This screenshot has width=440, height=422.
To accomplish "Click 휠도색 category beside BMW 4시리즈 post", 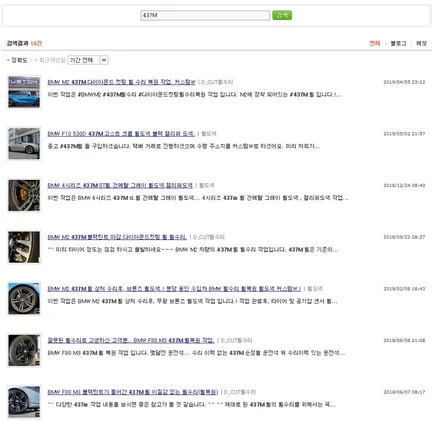I will 207,185.
